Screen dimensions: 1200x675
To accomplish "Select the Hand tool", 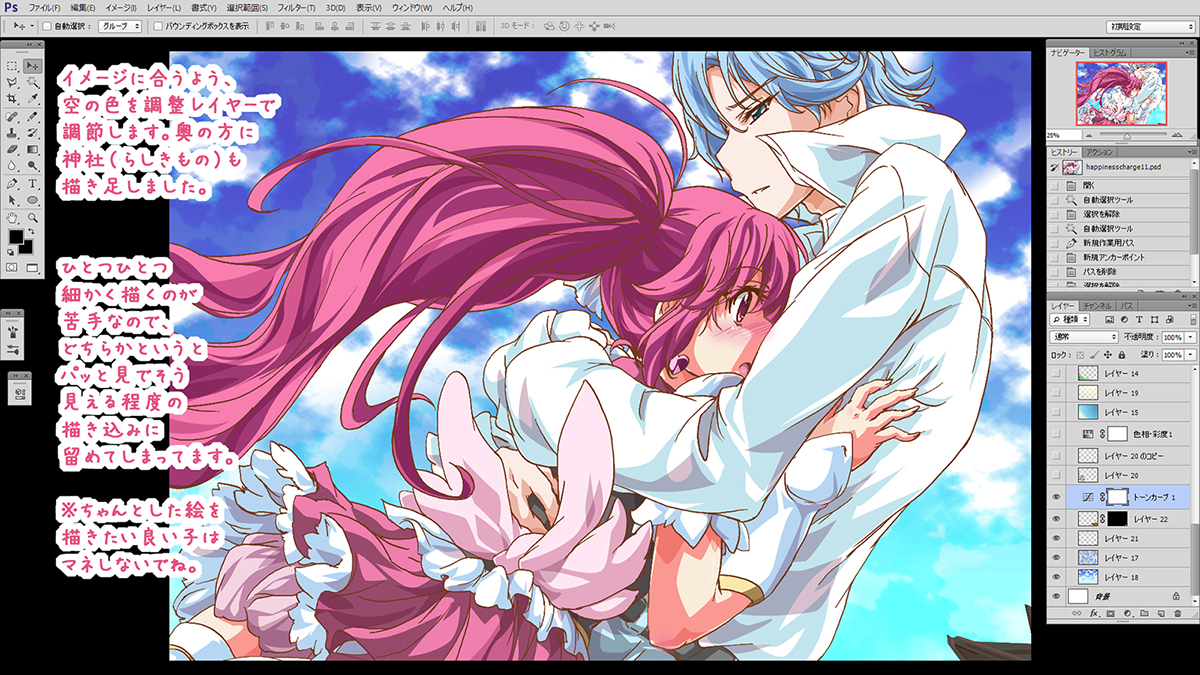I will (x=11, y=217).
